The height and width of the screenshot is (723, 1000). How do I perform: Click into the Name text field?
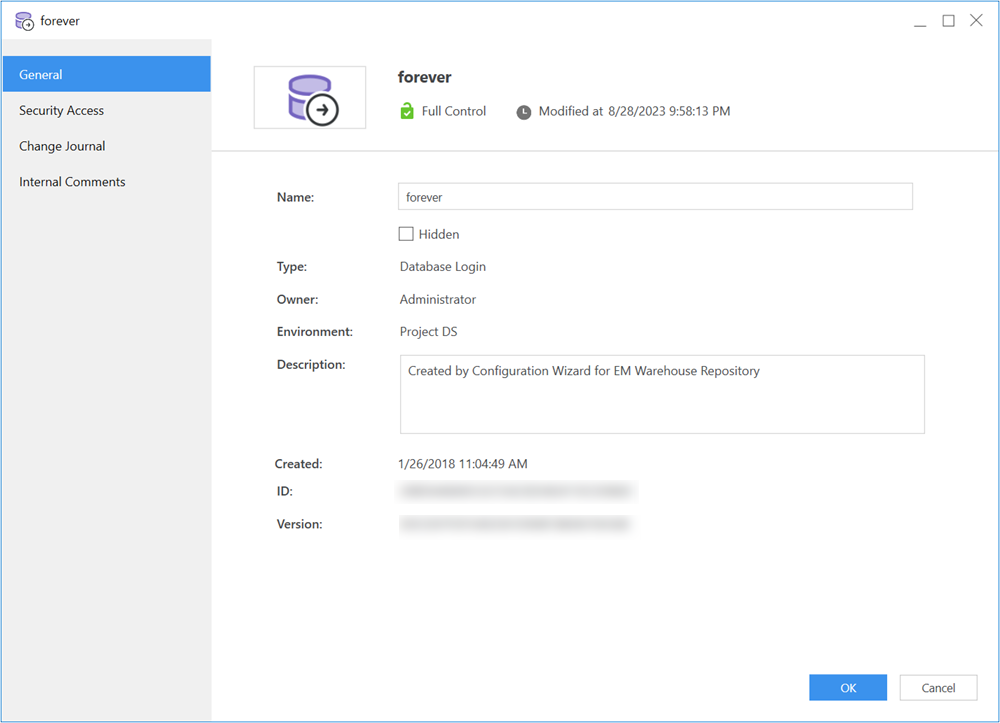pos(655,197)
